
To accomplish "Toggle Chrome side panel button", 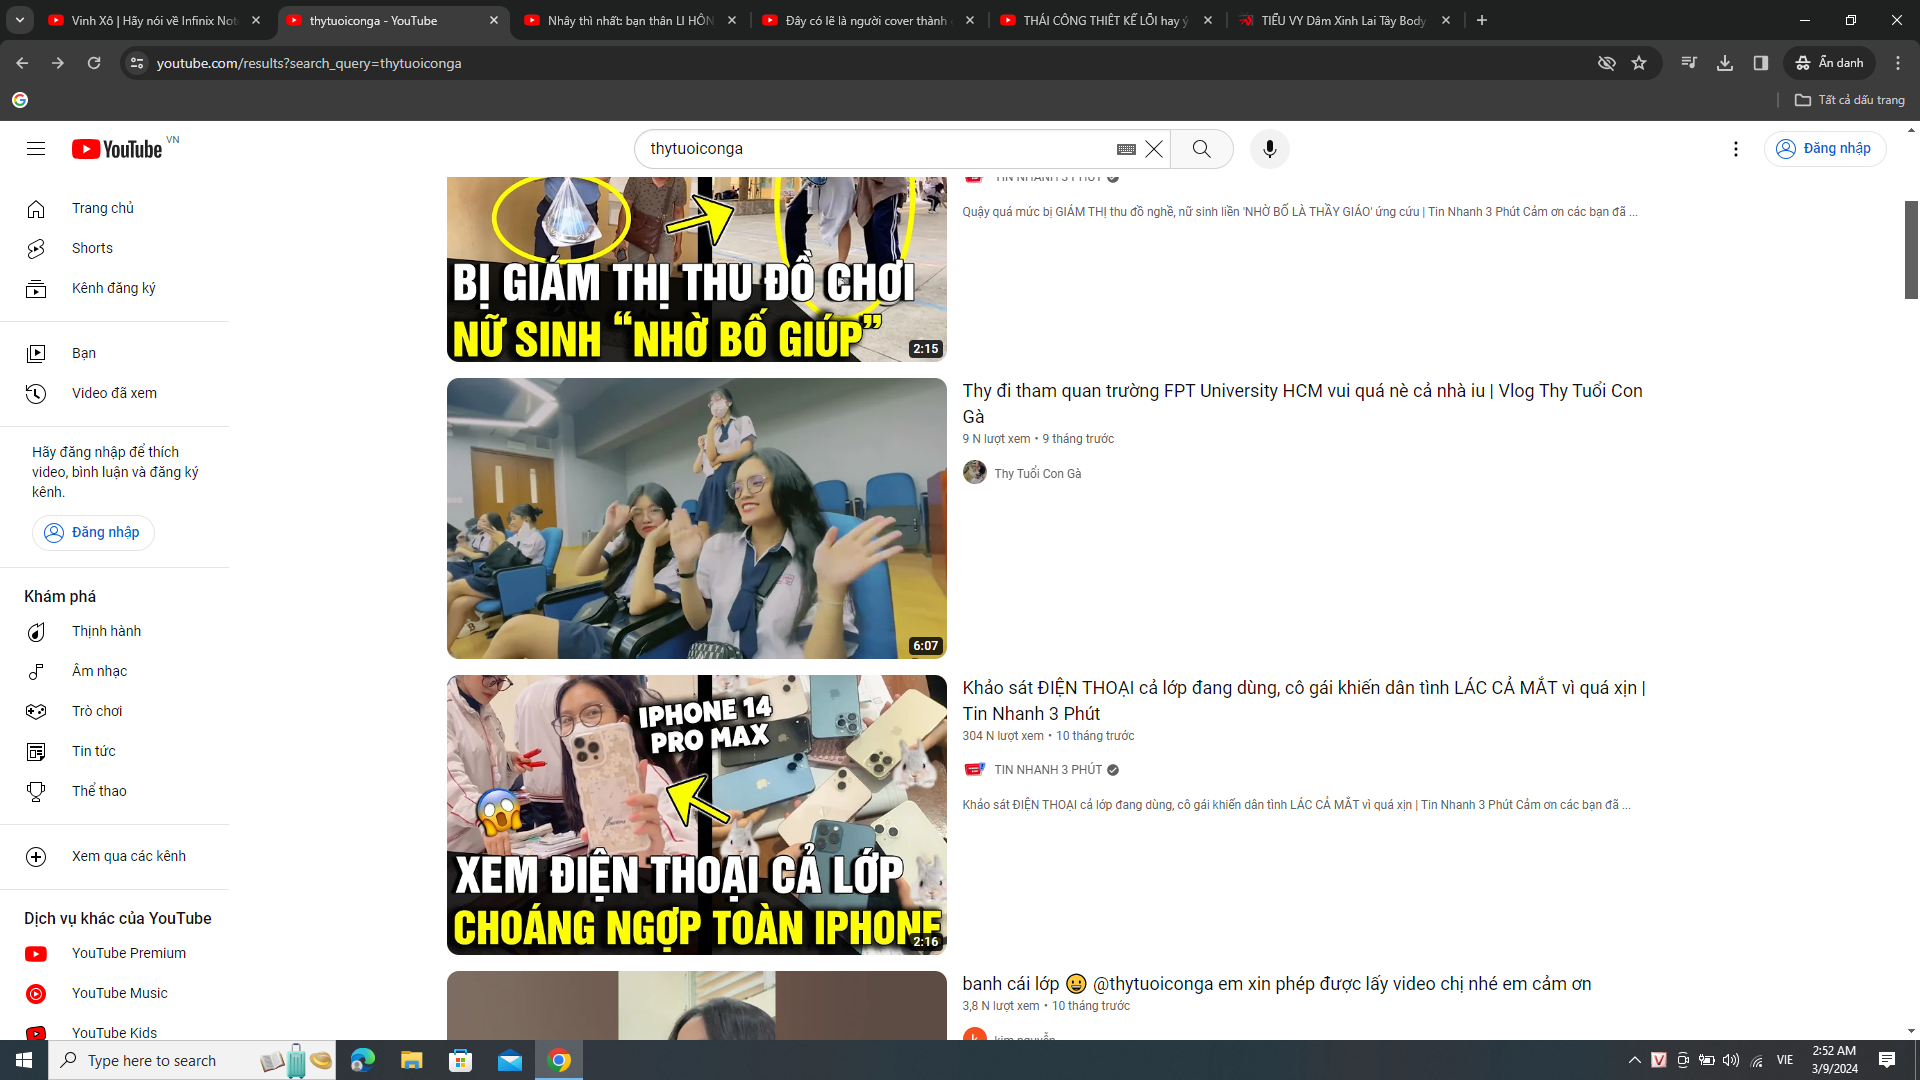I will coord(1761,63).
